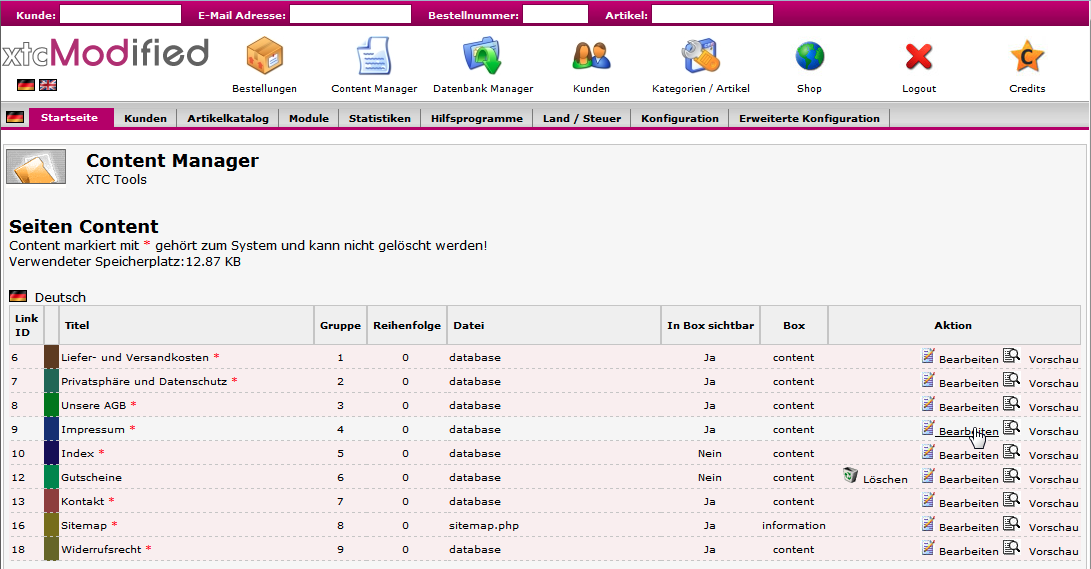Screen dimensions: 1091x569
Task: Open the Hilfsprogramme tab
Action: (477, 118)
